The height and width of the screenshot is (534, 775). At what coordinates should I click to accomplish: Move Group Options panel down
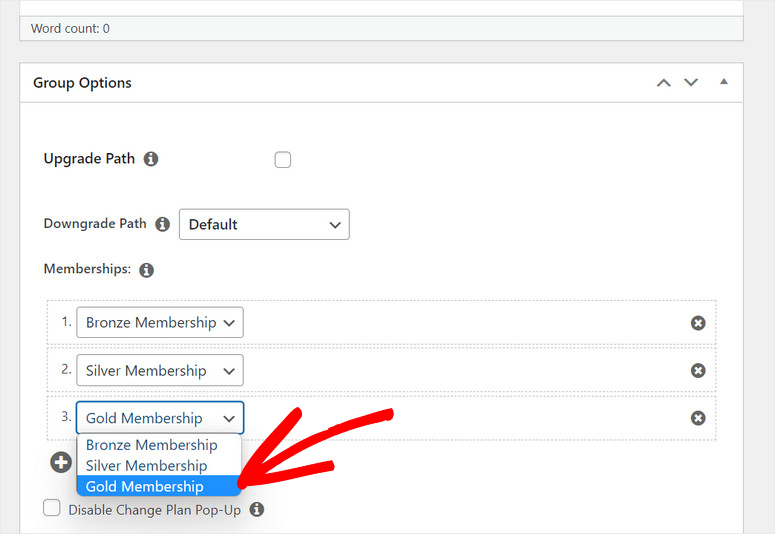691,83
